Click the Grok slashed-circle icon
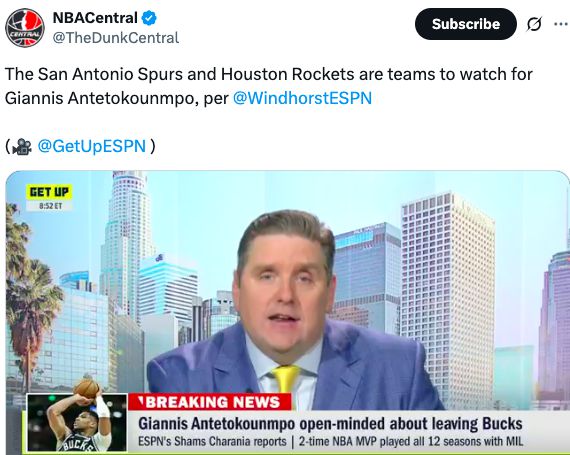The image size is (570, 455). (x=534, y=24)
